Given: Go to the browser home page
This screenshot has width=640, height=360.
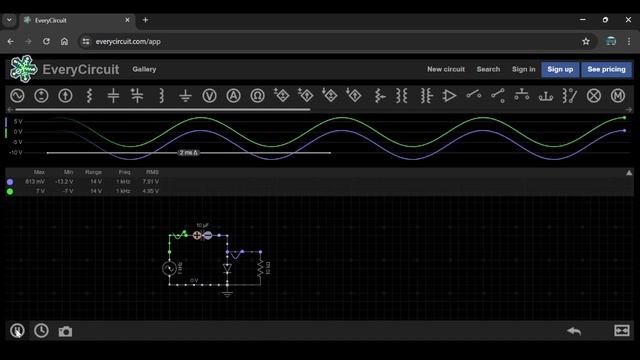Looking at the screenshot, I should click(64, 41).
